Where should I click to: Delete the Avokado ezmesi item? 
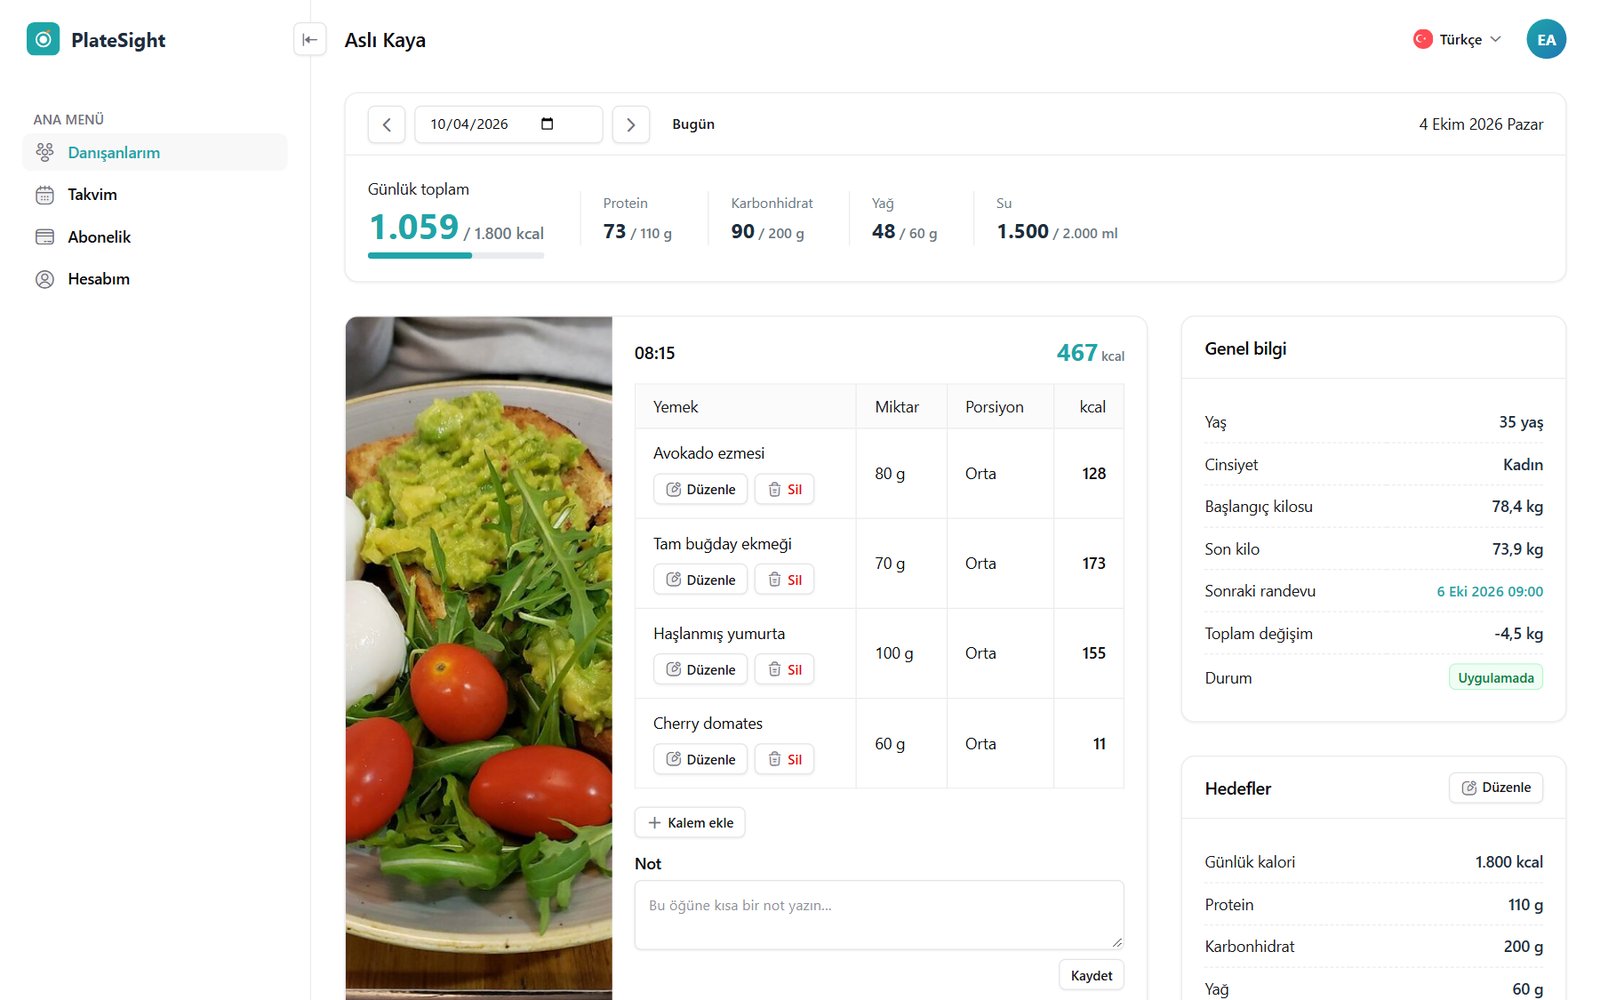(x=784, y=489)
